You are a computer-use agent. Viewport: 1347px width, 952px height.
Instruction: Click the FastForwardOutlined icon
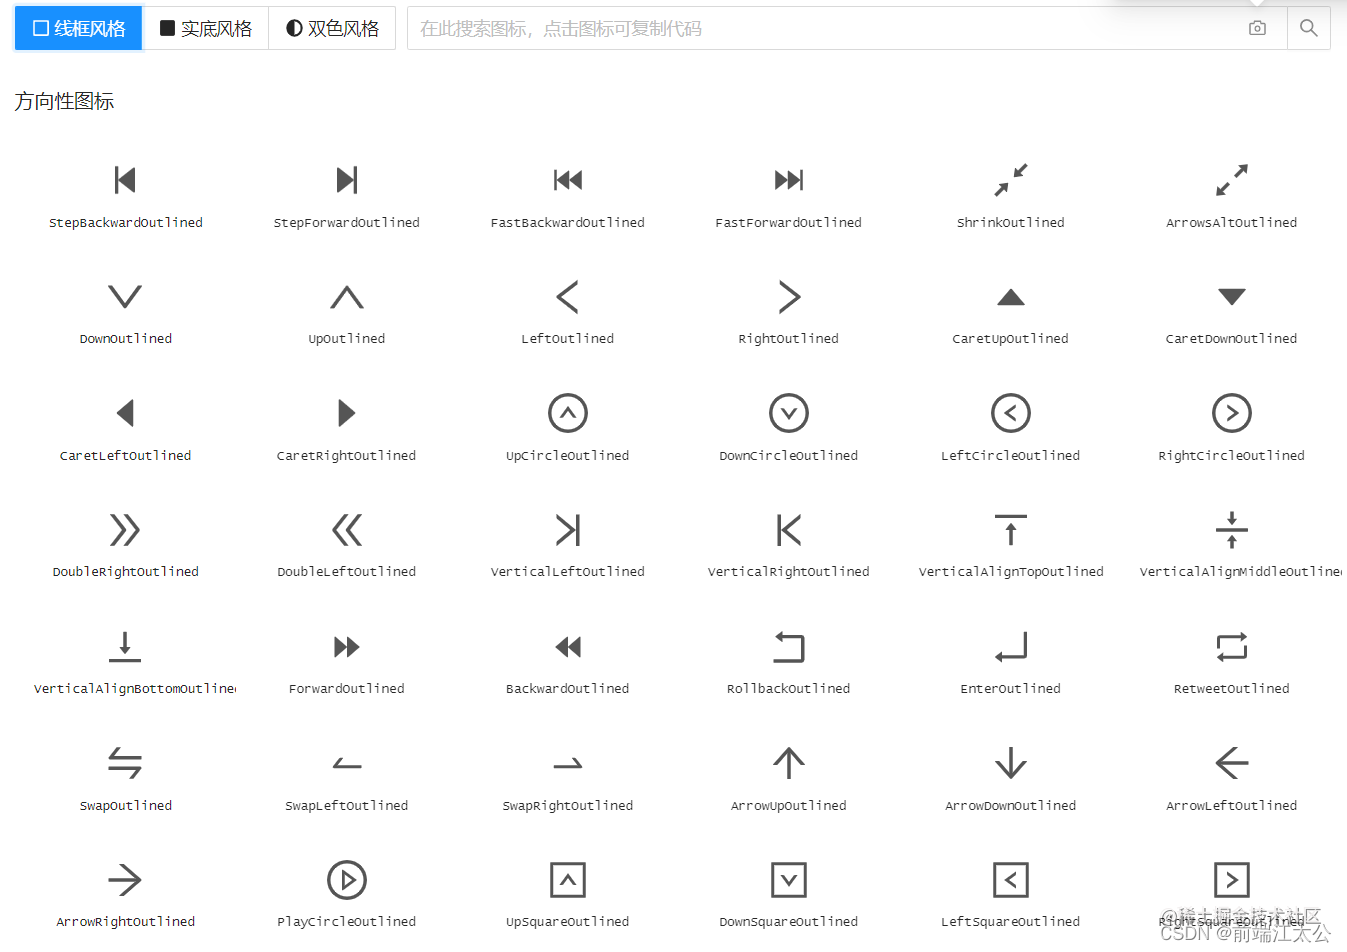tap(789, 180)
